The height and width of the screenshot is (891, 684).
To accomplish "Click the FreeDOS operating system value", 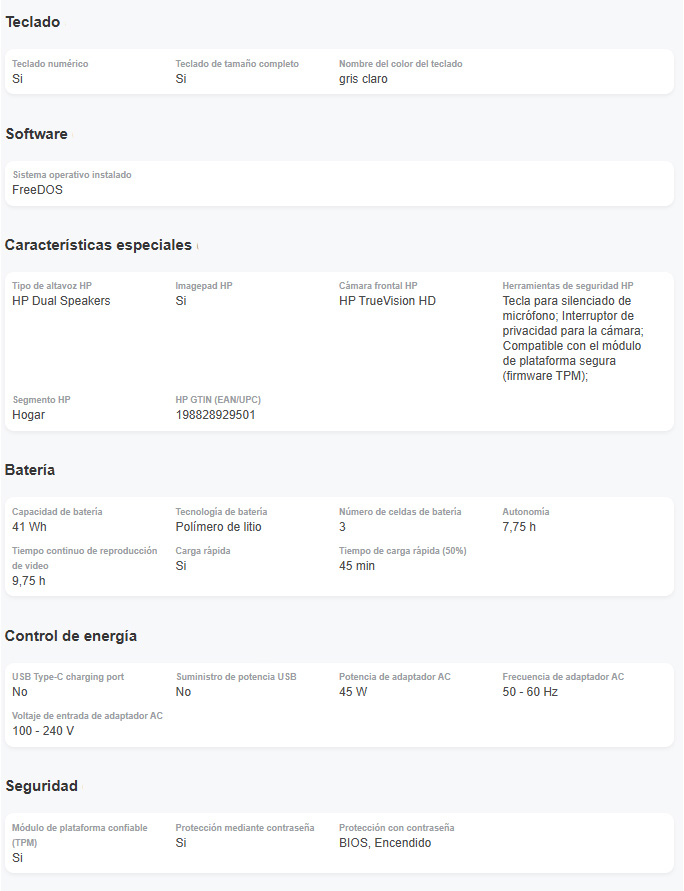I will (37, 190).
